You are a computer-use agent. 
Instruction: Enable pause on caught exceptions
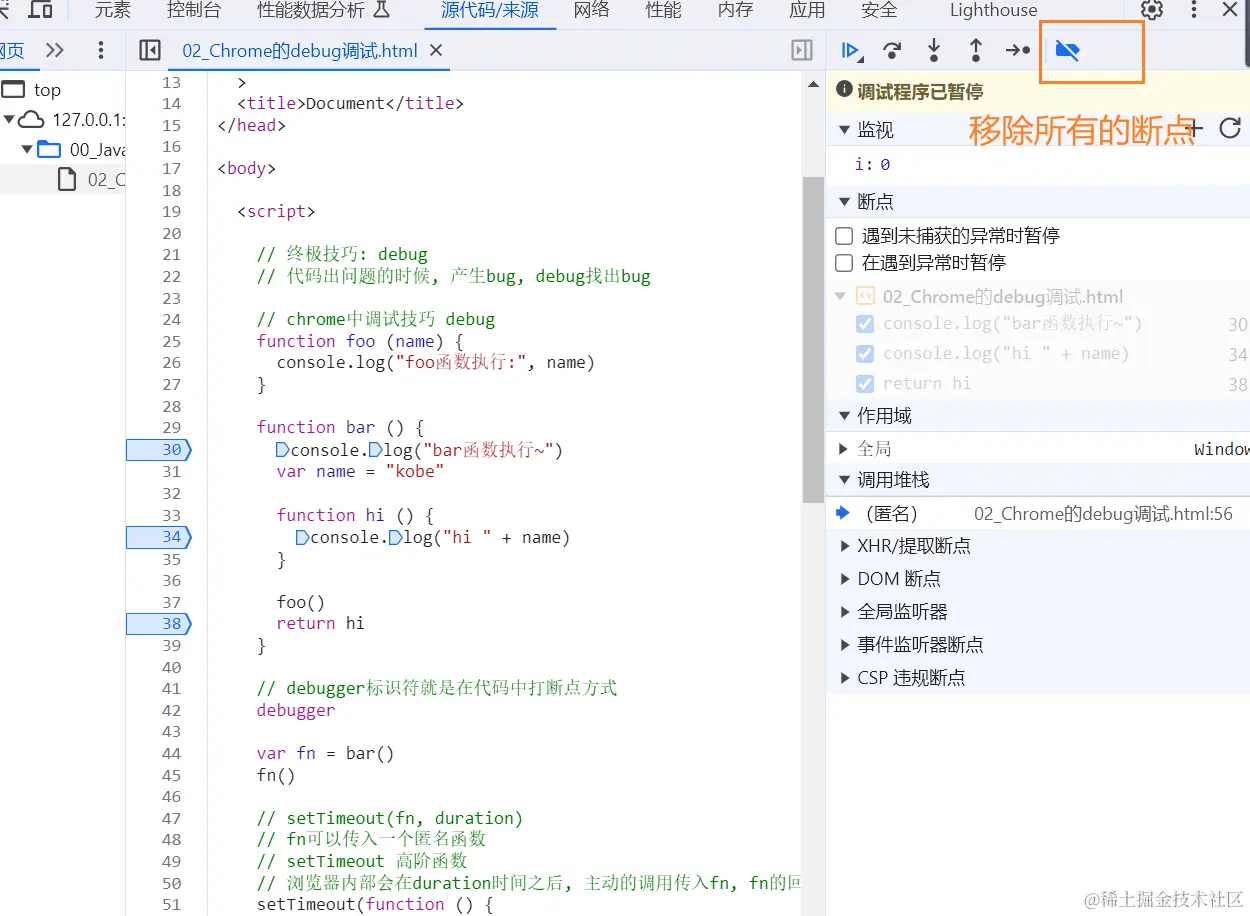844,263
